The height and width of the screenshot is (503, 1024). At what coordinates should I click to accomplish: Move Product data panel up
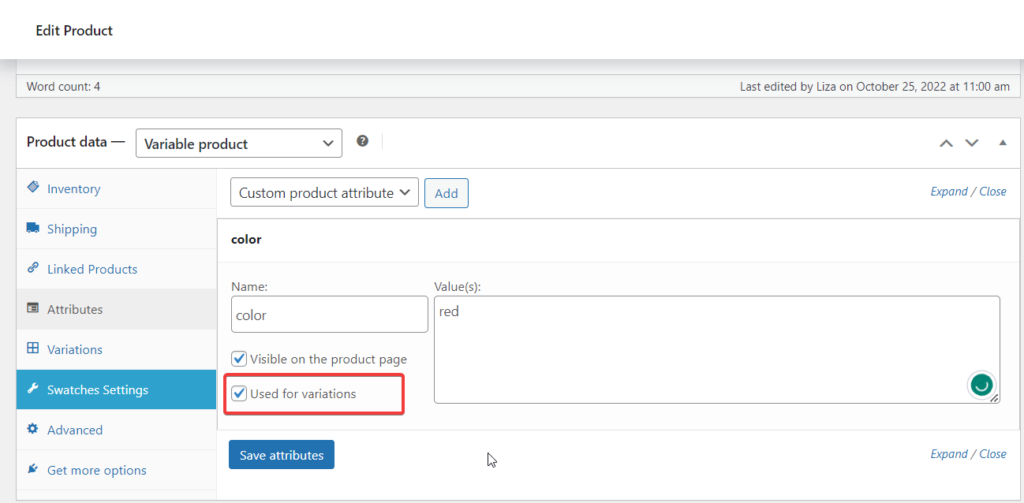point(946,143)
